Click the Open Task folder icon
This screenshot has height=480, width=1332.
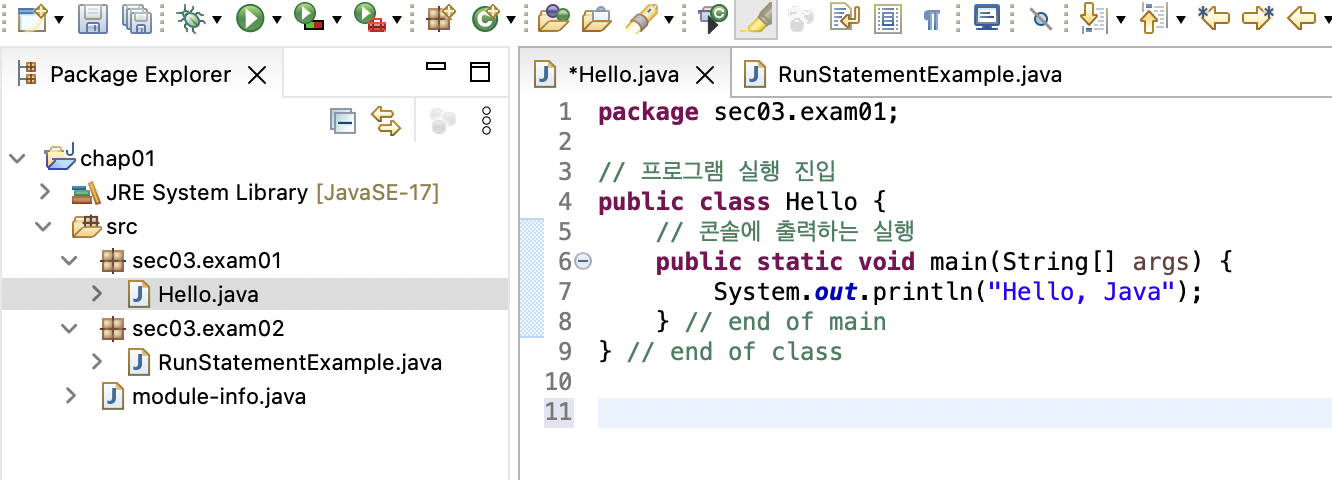[597, 17]
